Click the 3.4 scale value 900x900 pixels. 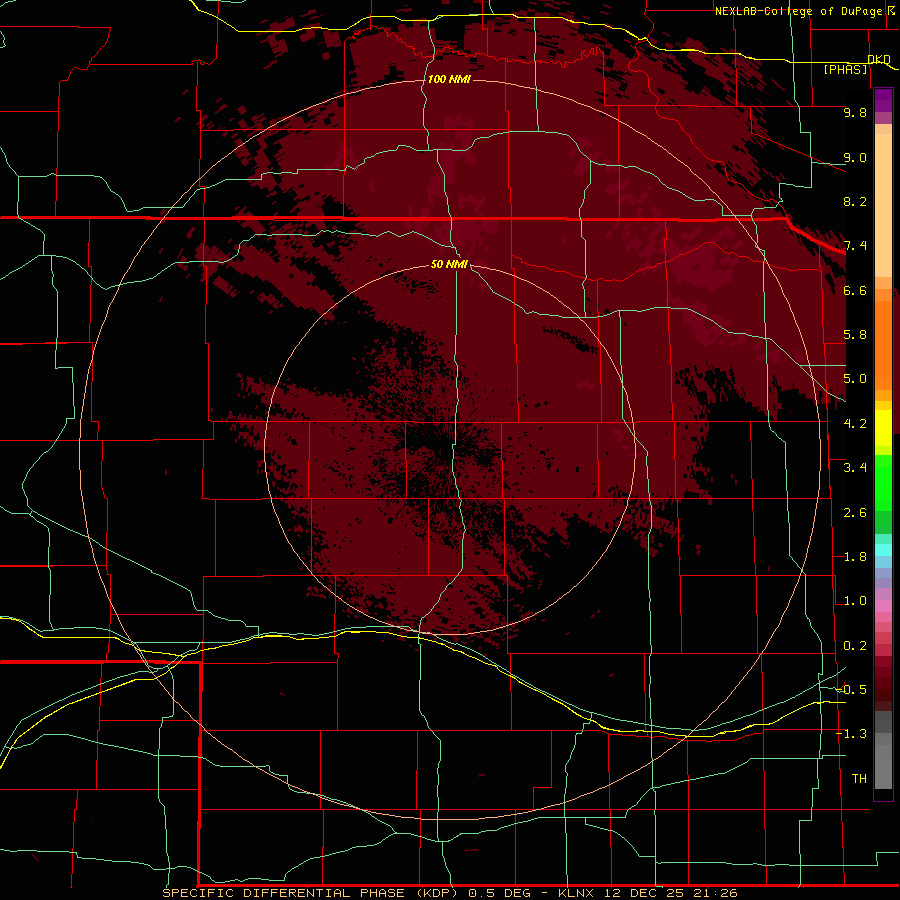pyautogui.click(x=855, y=468)
